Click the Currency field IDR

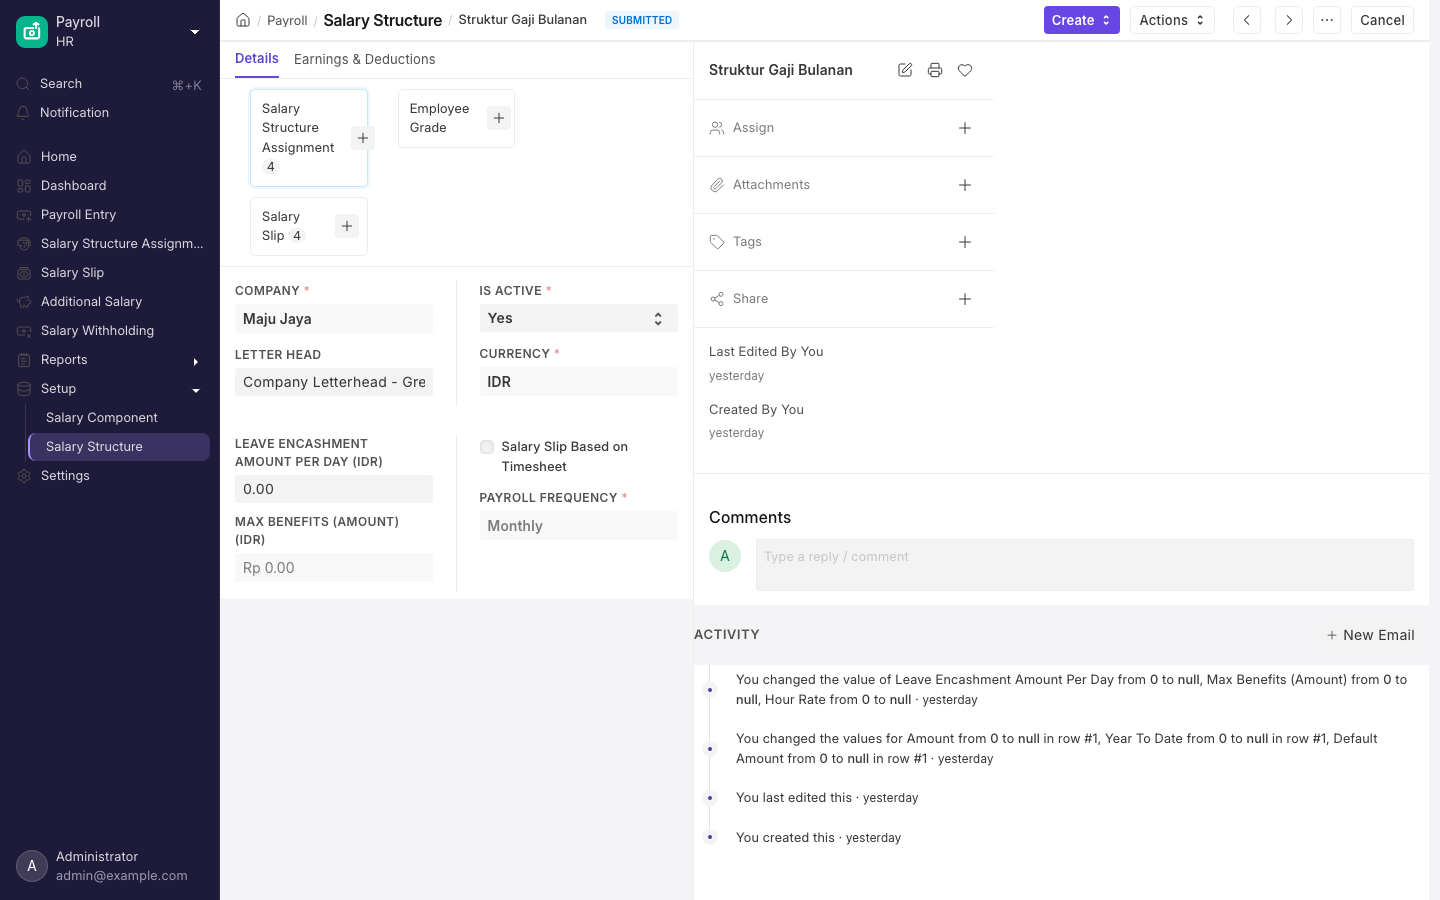click(x=579, y=382)
